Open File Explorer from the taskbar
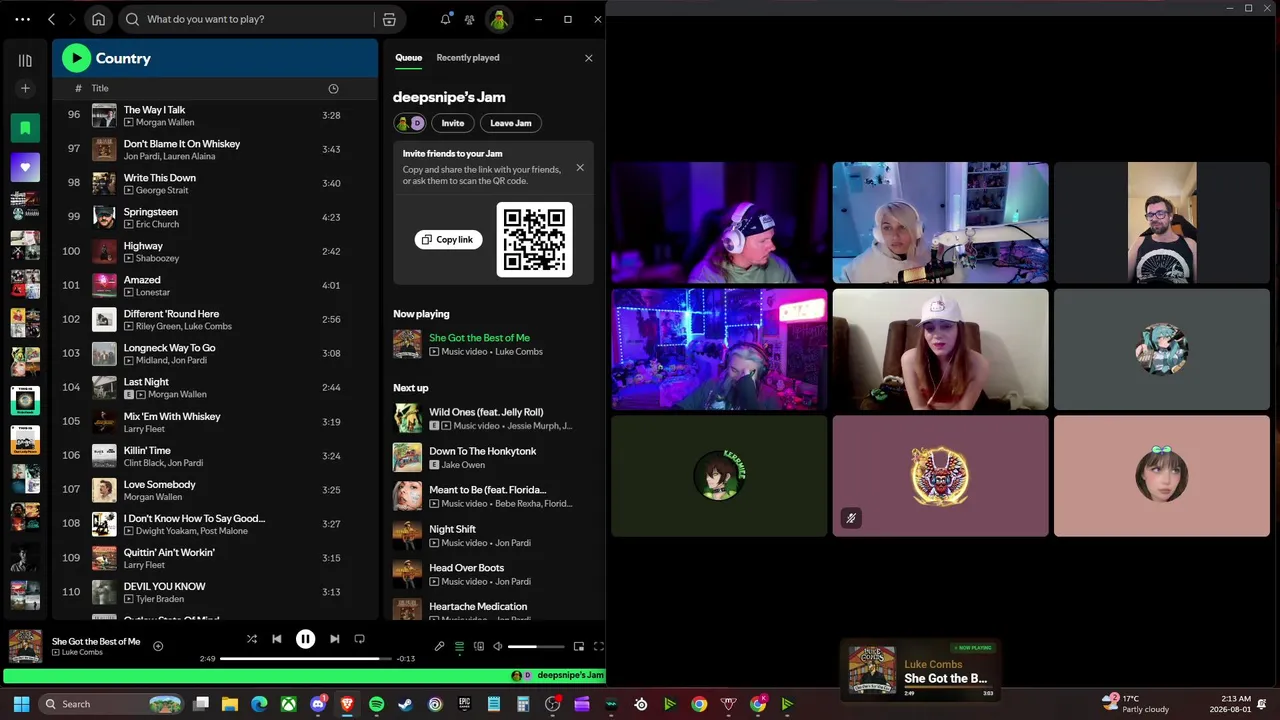This screenshot has width=1280, height=720. [230, 704]
